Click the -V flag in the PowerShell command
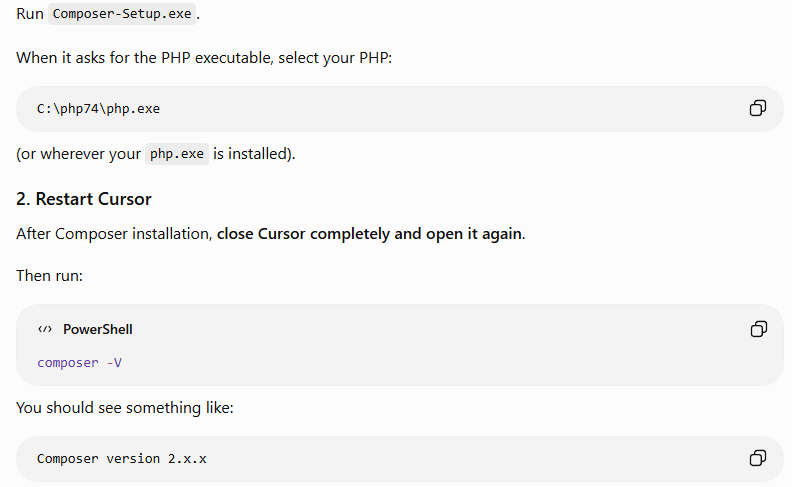Screen dimensions: 792x487 [x=114, y=363]
